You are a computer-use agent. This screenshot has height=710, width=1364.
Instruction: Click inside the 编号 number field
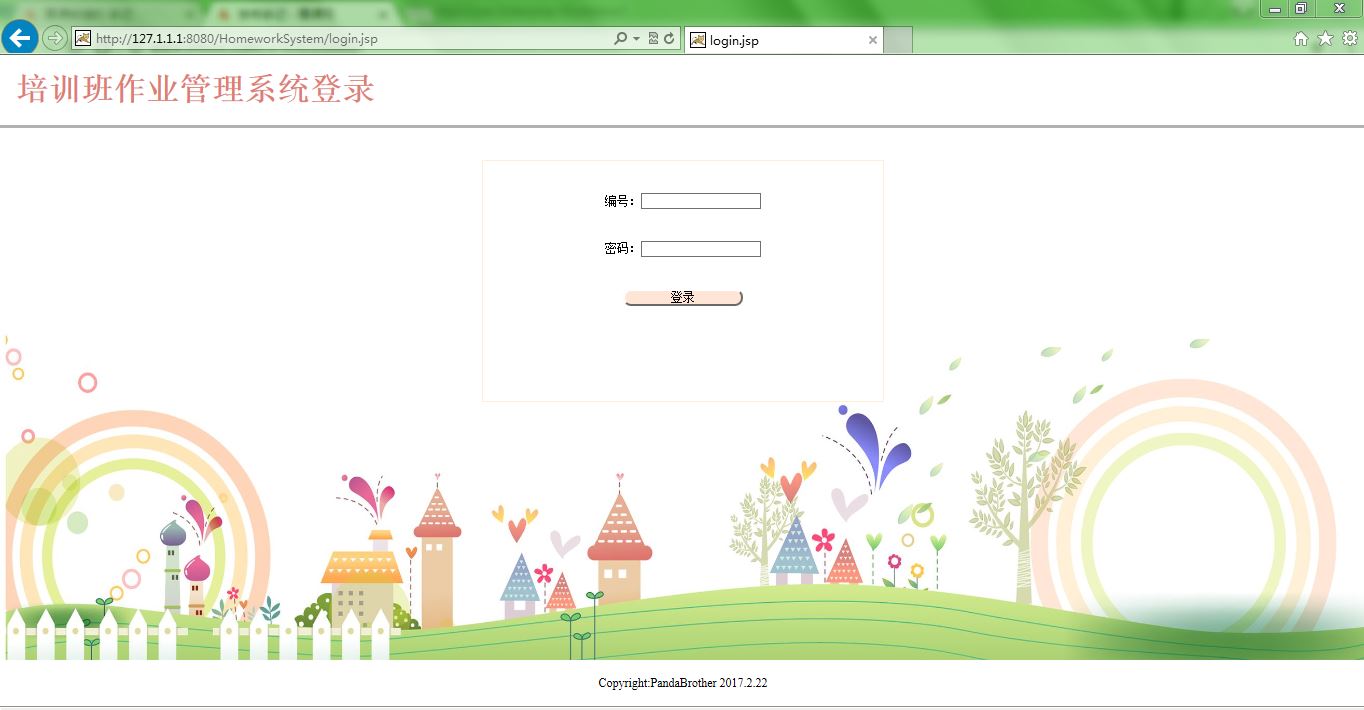[x=700, y=200]
